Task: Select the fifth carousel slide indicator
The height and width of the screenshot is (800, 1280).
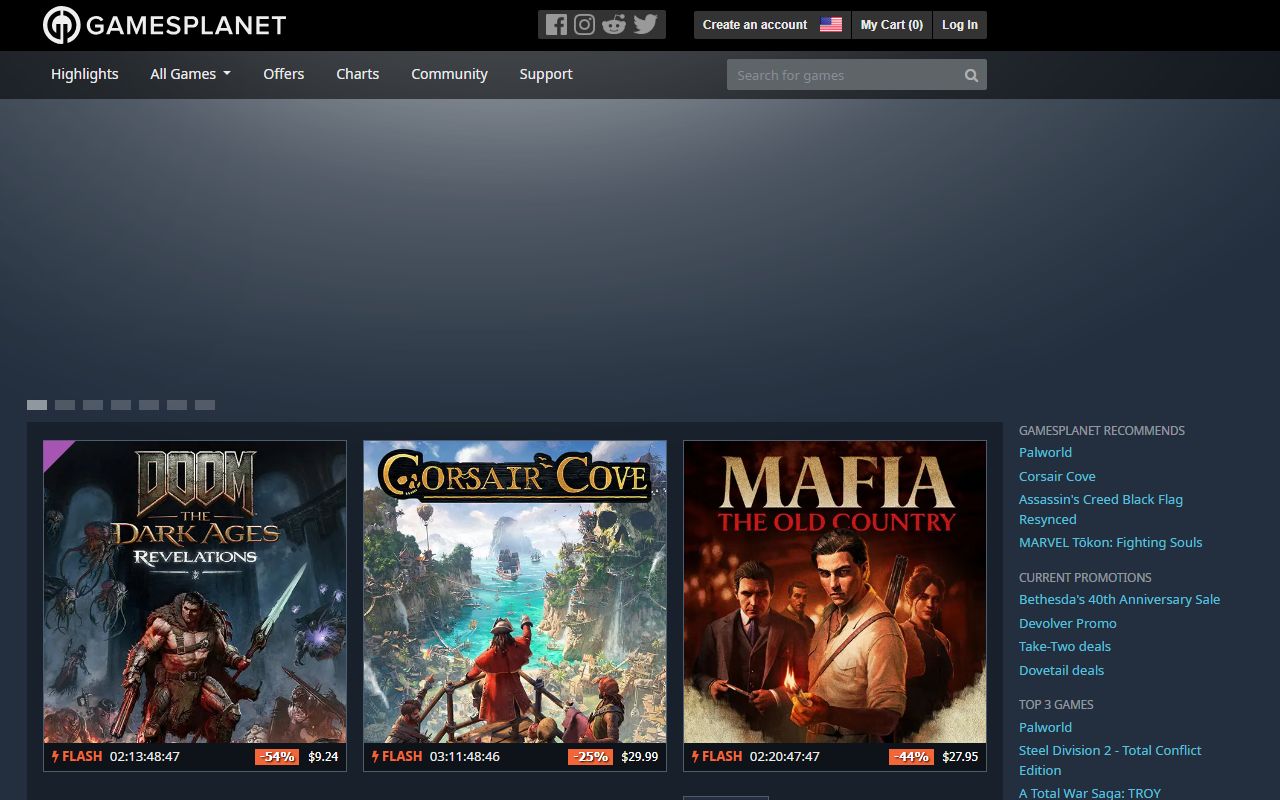Action: pyautogui.click(x=149, y=405)
